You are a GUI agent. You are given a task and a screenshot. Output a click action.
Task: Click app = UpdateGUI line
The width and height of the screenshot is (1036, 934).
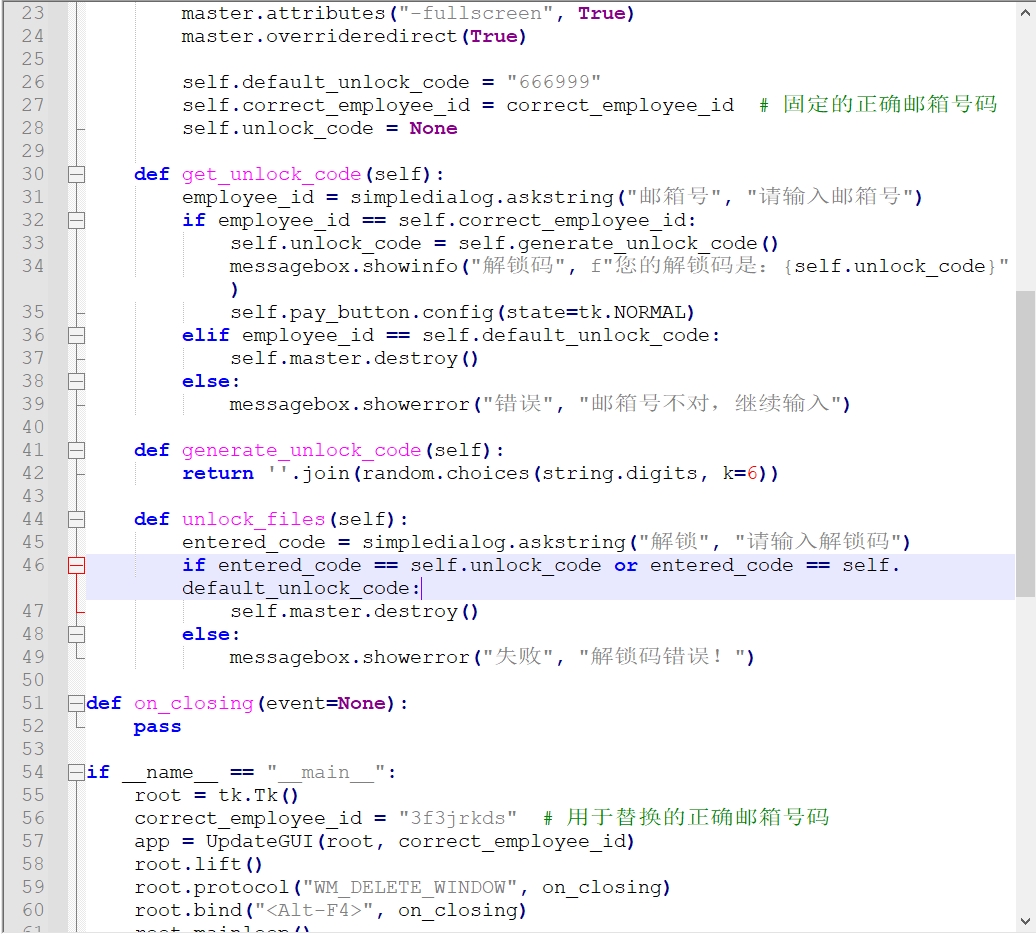(x=385, y=842)
